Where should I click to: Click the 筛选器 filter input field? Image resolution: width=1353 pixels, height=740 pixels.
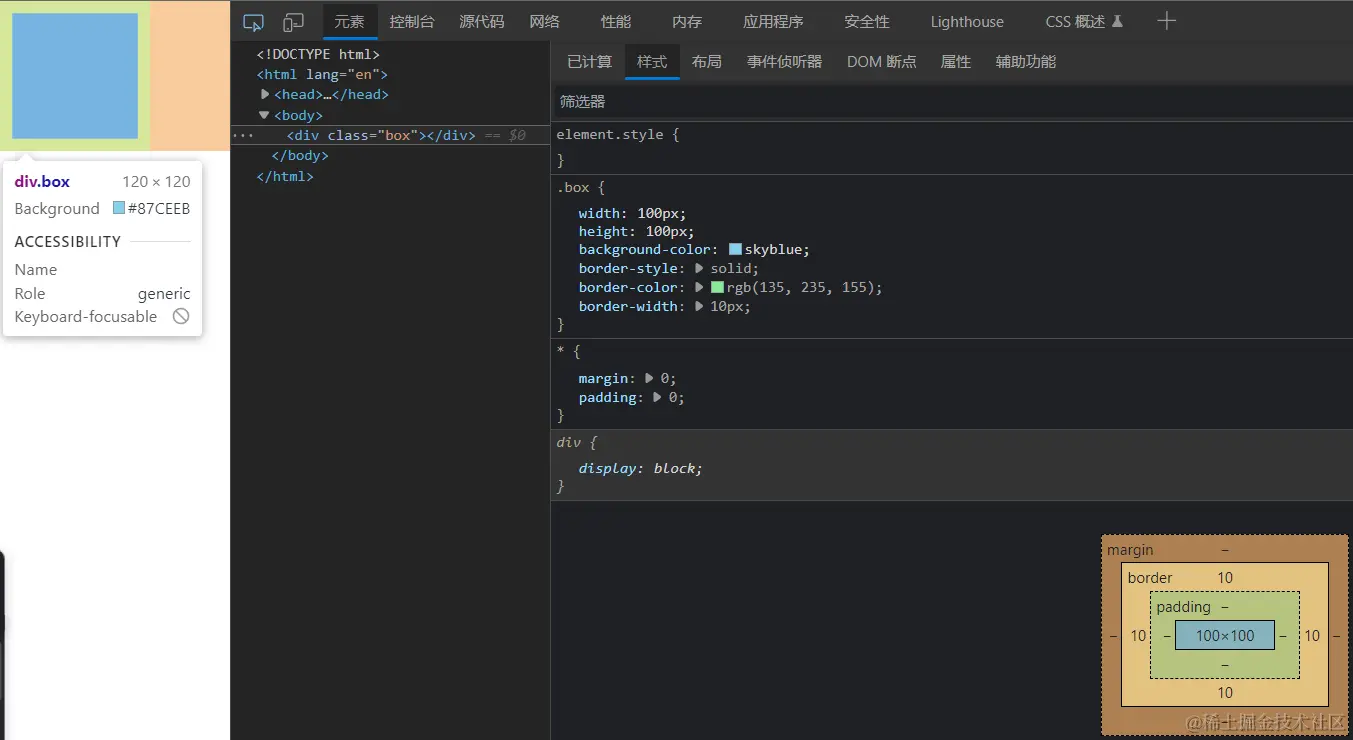951,102
